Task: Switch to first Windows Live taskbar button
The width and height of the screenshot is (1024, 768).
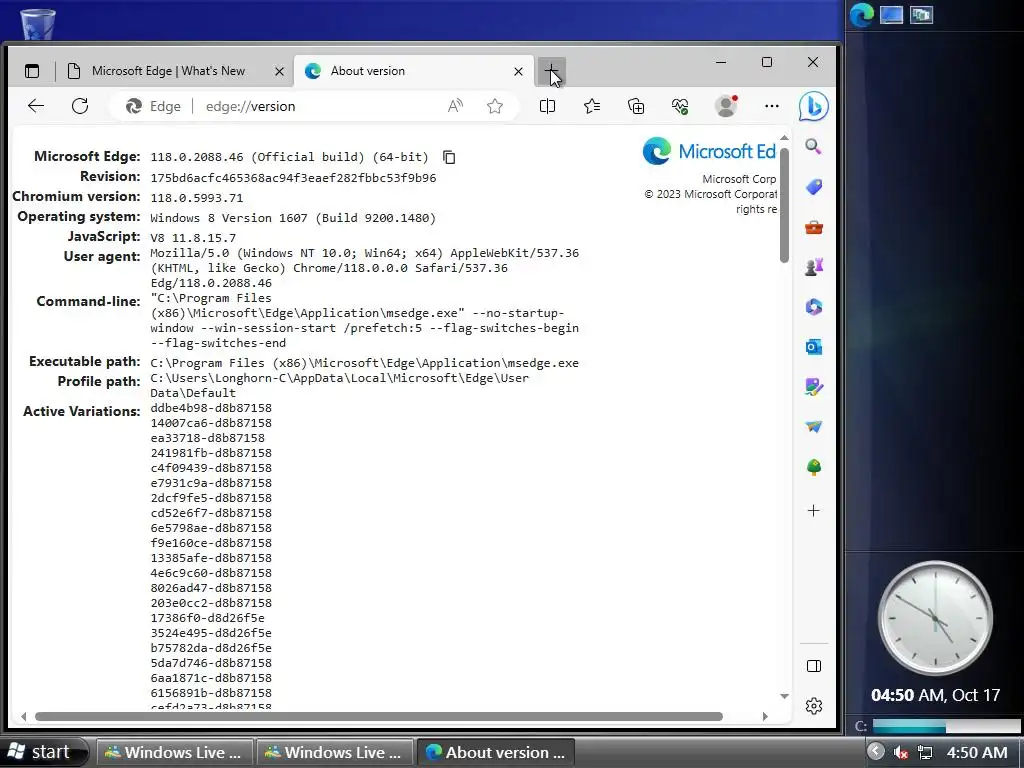Action: tap(174, 752)
